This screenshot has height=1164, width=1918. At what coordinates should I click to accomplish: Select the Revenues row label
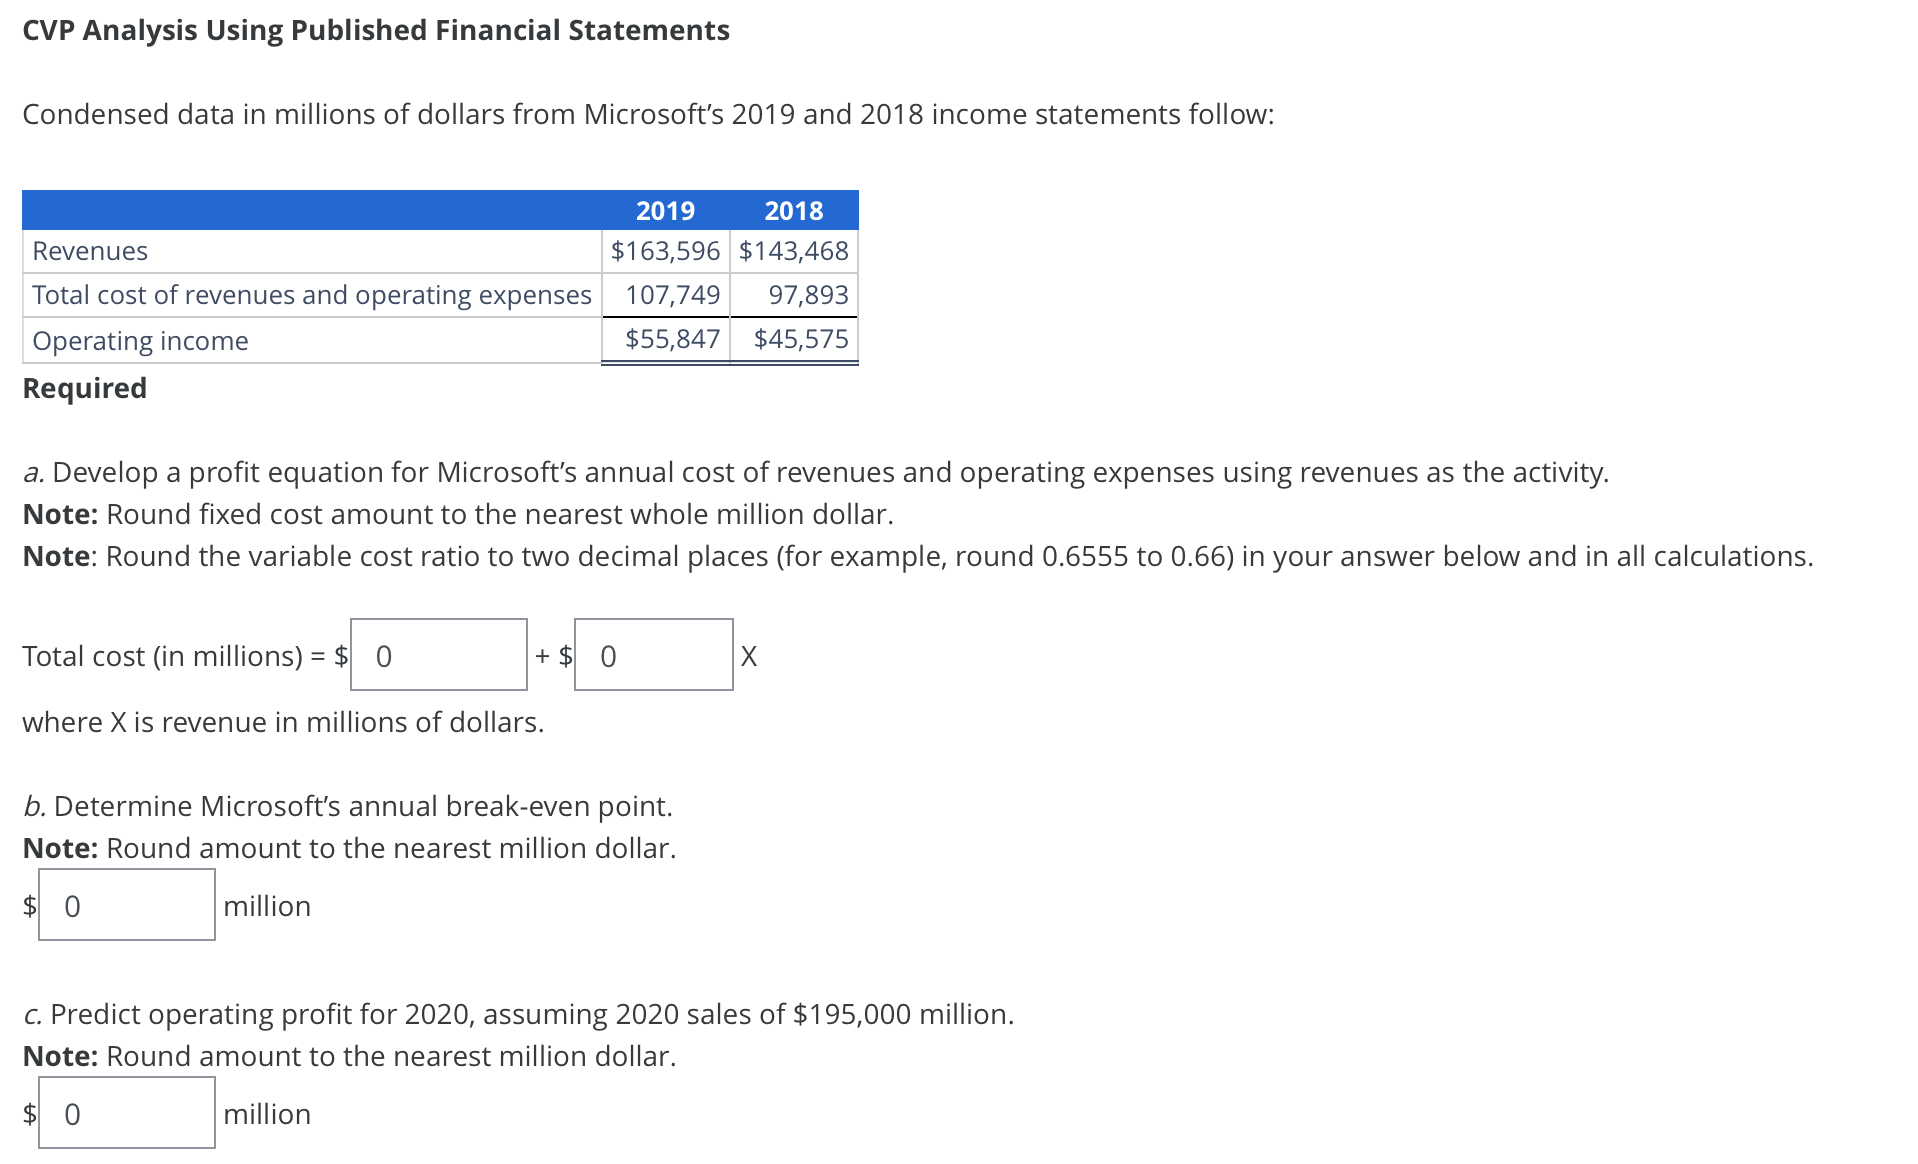(x=89, y=251)
